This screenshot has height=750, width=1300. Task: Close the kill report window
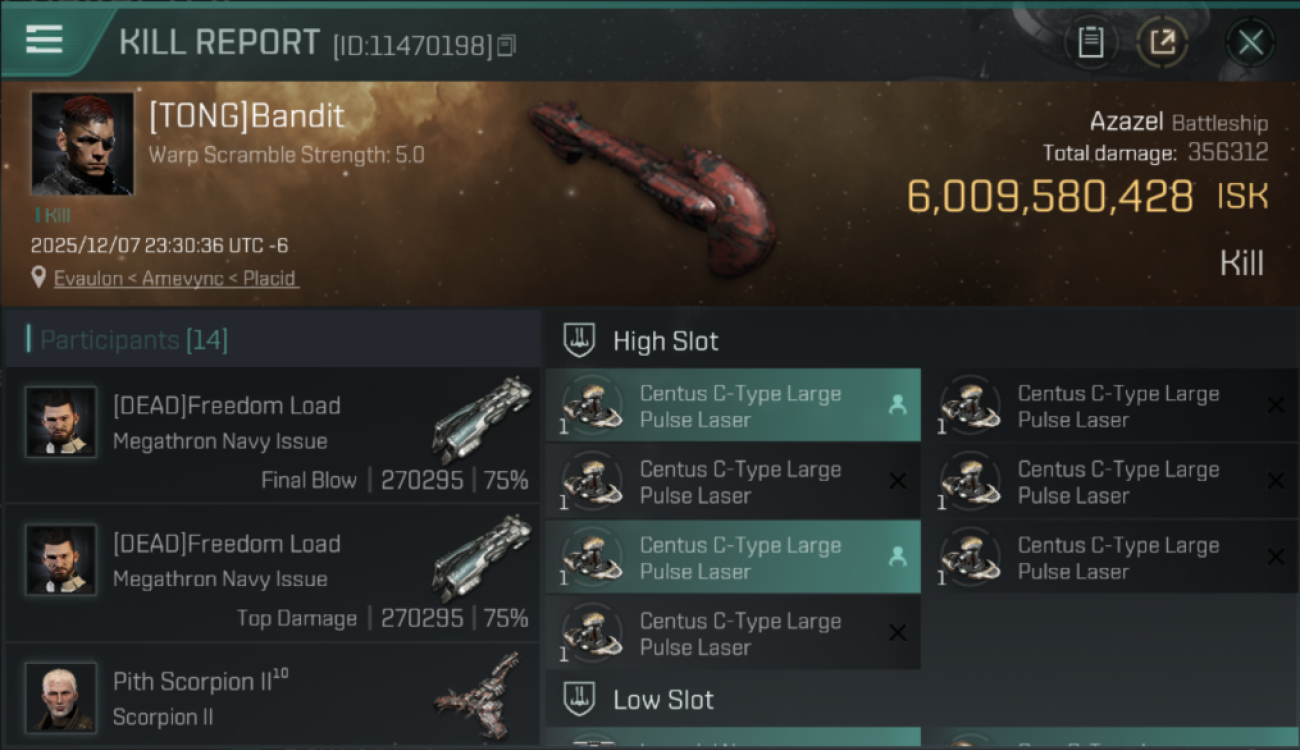click(1250, 42)
